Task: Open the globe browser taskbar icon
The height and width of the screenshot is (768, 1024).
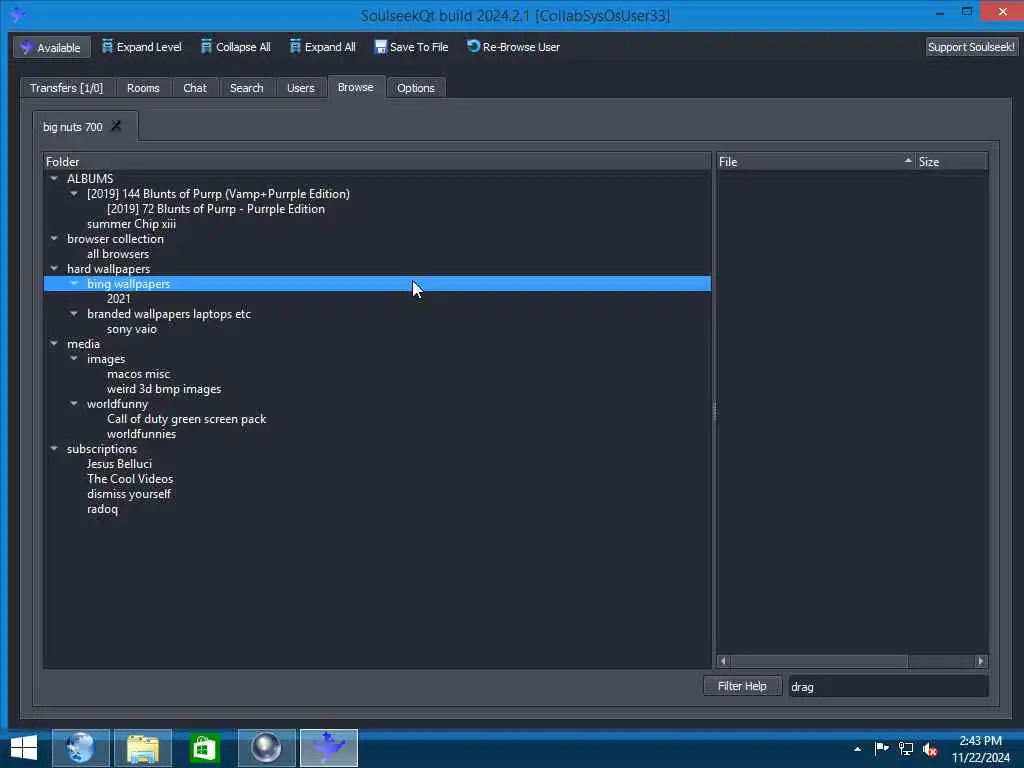Action: [80, 748]
